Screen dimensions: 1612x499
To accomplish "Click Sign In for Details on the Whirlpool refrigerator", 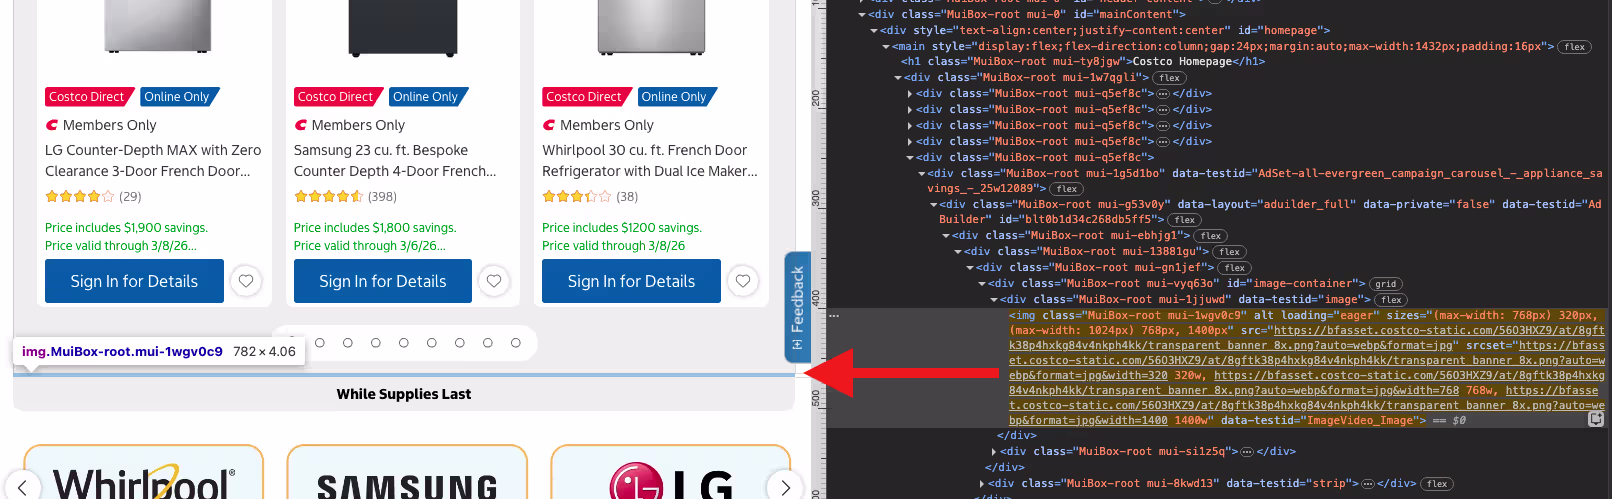I will tap(631, 281).
